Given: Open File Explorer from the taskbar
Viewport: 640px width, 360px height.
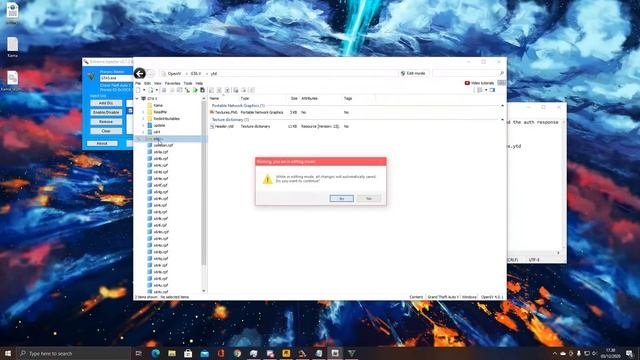Looking at the screenshot, I should click(172, 353).
